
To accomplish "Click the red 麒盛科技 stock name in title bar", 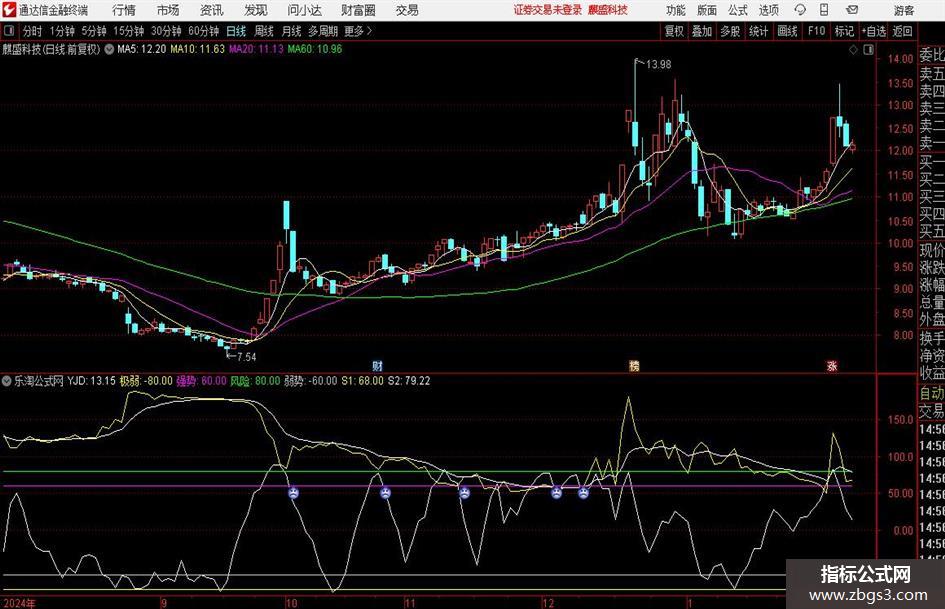I will [x=608, y=10].
